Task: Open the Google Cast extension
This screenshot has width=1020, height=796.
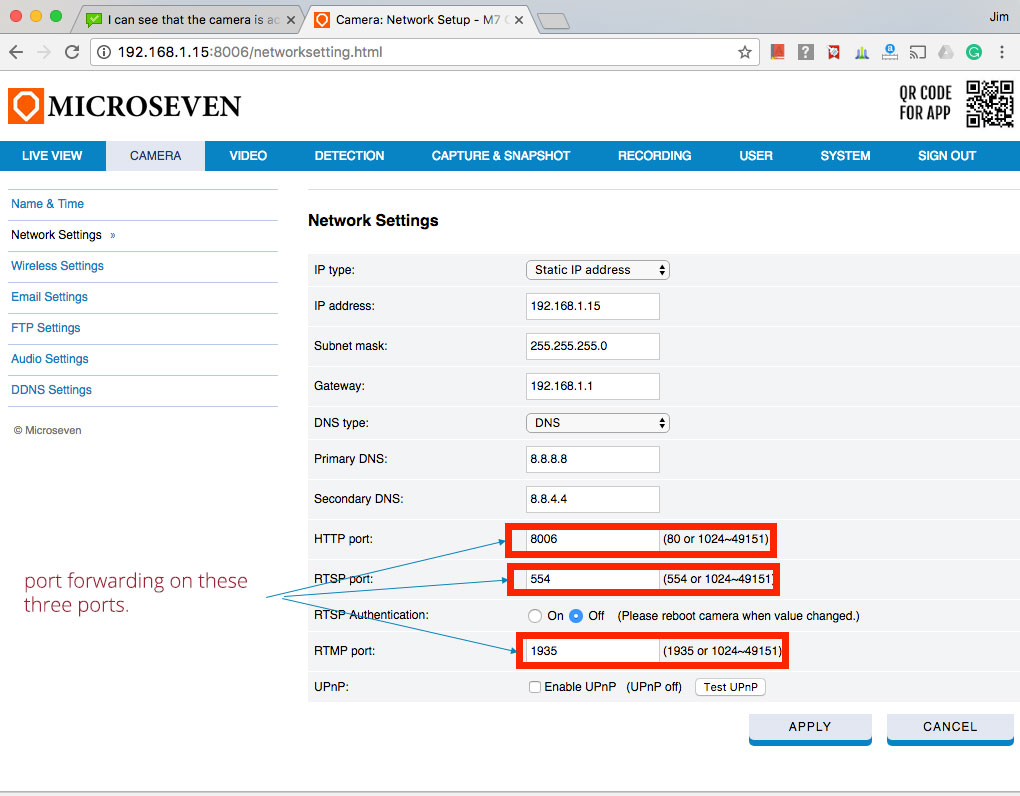Action: [918, 51]
